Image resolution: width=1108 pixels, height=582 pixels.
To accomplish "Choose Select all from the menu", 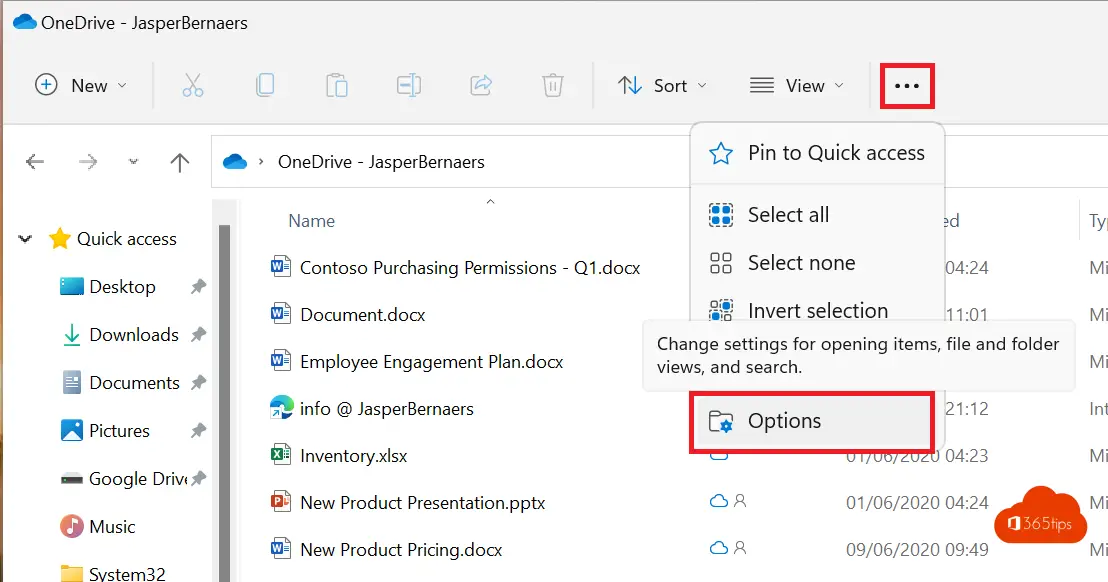I will (x=786, y=214).
